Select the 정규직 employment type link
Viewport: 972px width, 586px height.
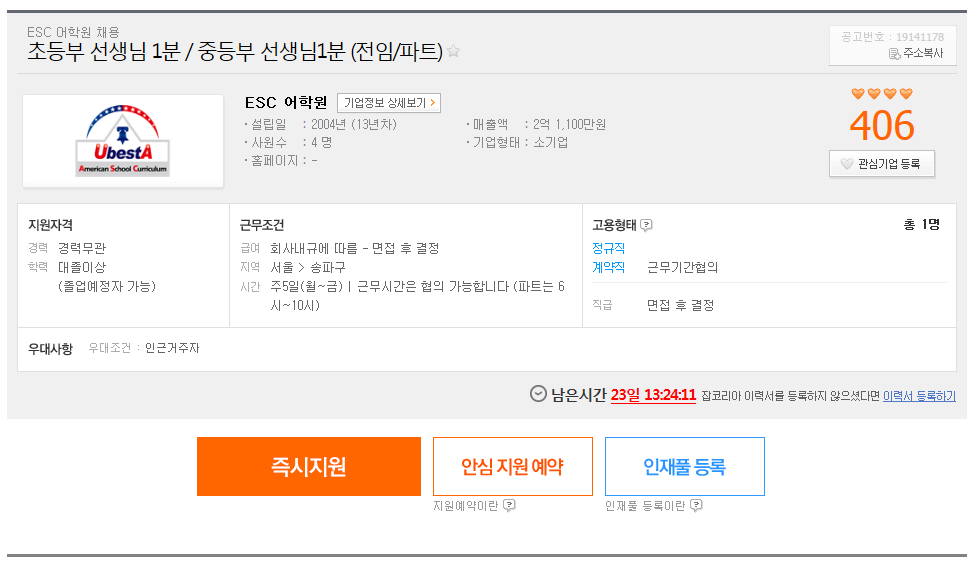[x=608, y=248]
